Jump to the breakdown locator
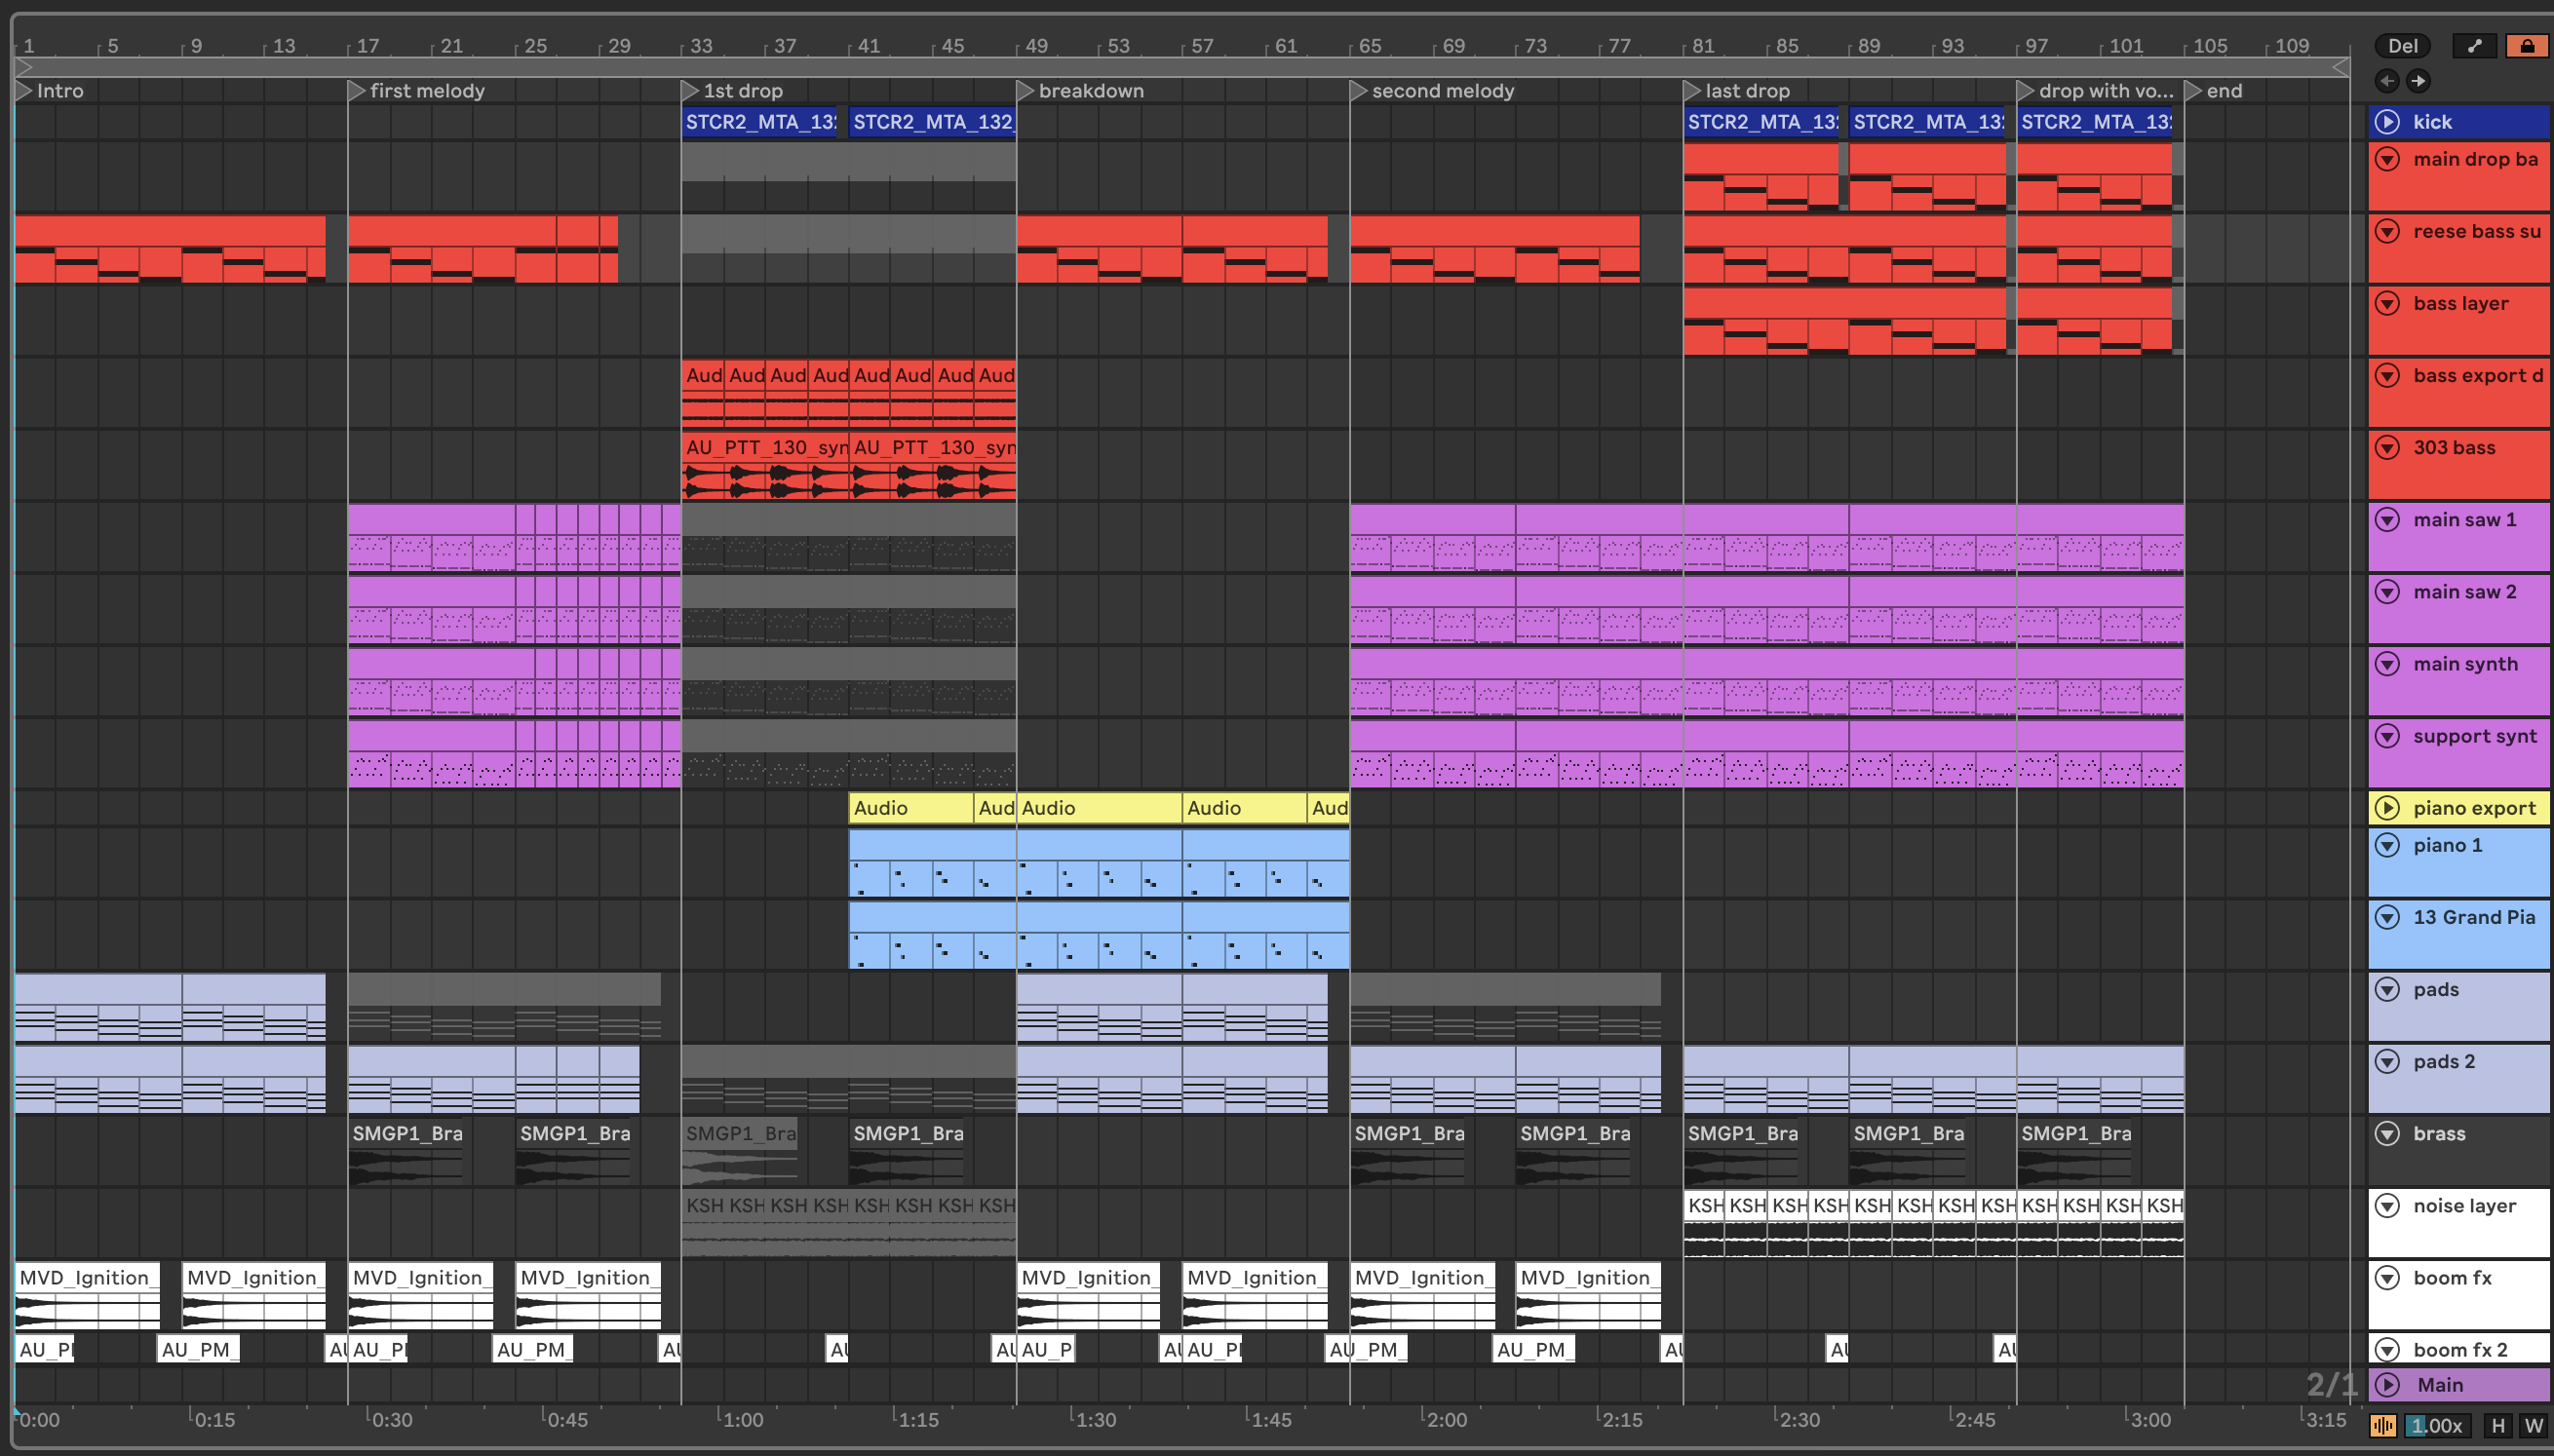This screenshot has width=2554, height=1456. tap(1025, 90)
